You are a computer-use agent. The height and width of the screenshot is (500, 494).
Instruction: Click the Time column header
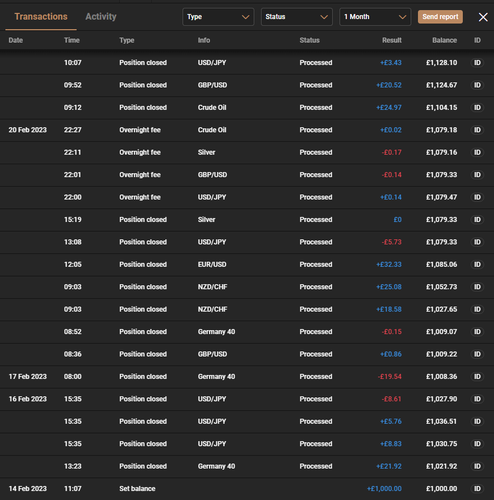click(72, 40)
